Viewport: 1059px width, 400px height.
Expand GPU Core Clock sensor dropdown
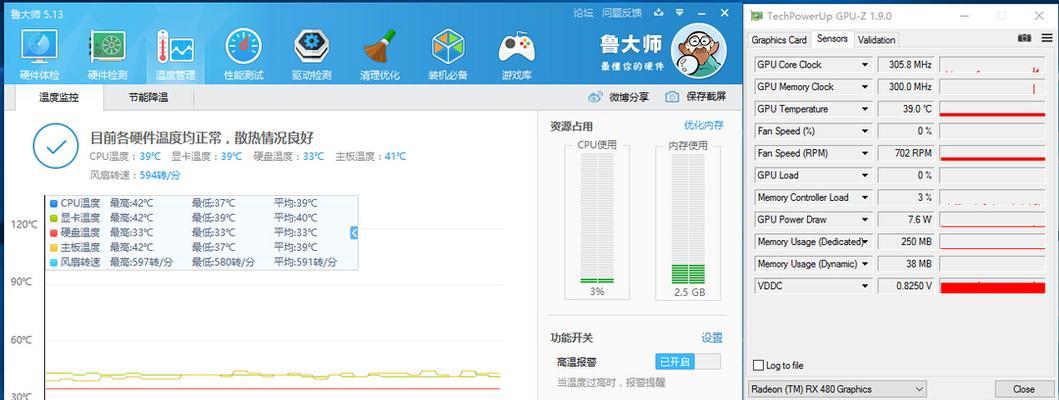[x=864, y=65]
